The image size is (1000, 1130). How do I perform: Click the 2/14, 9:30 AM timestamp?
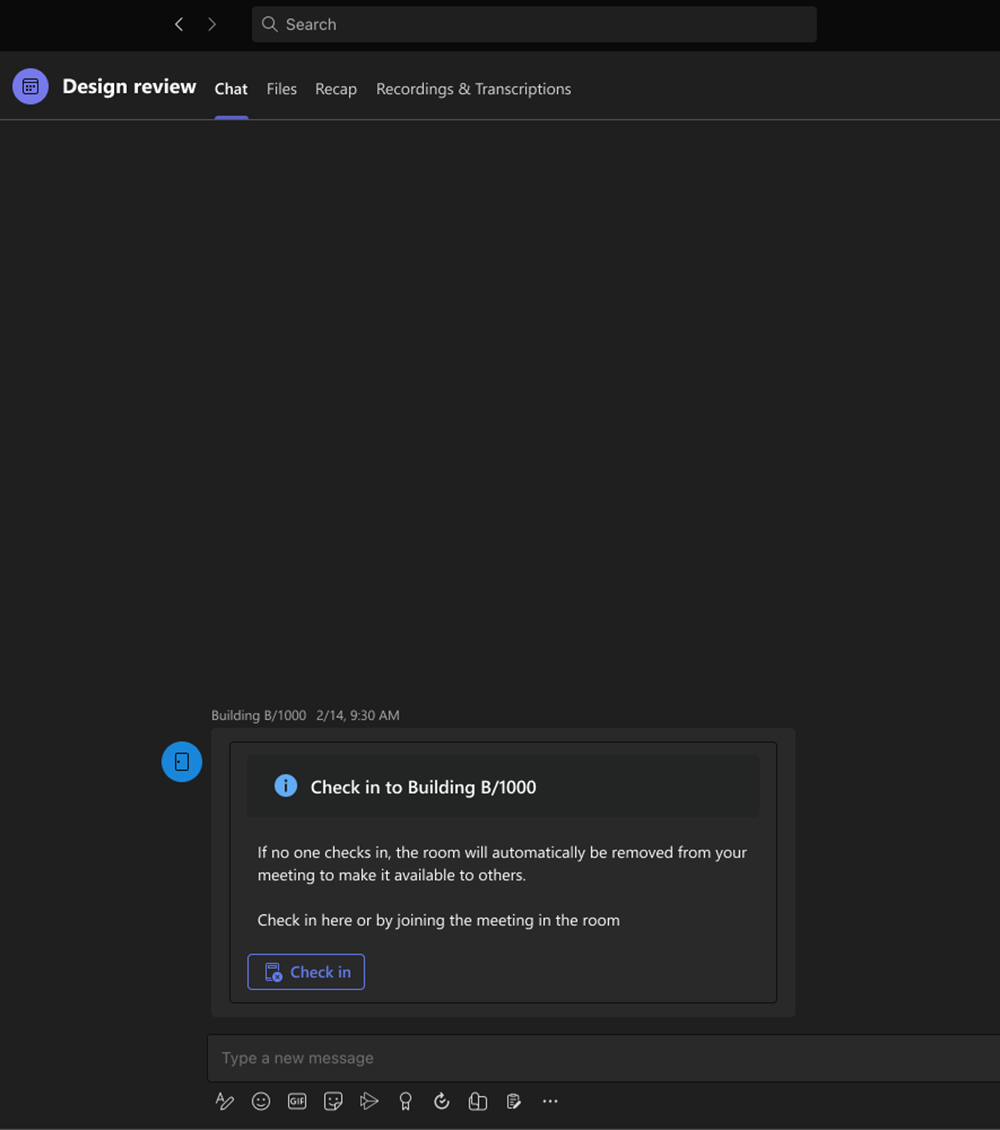click(x=357, y=716)
